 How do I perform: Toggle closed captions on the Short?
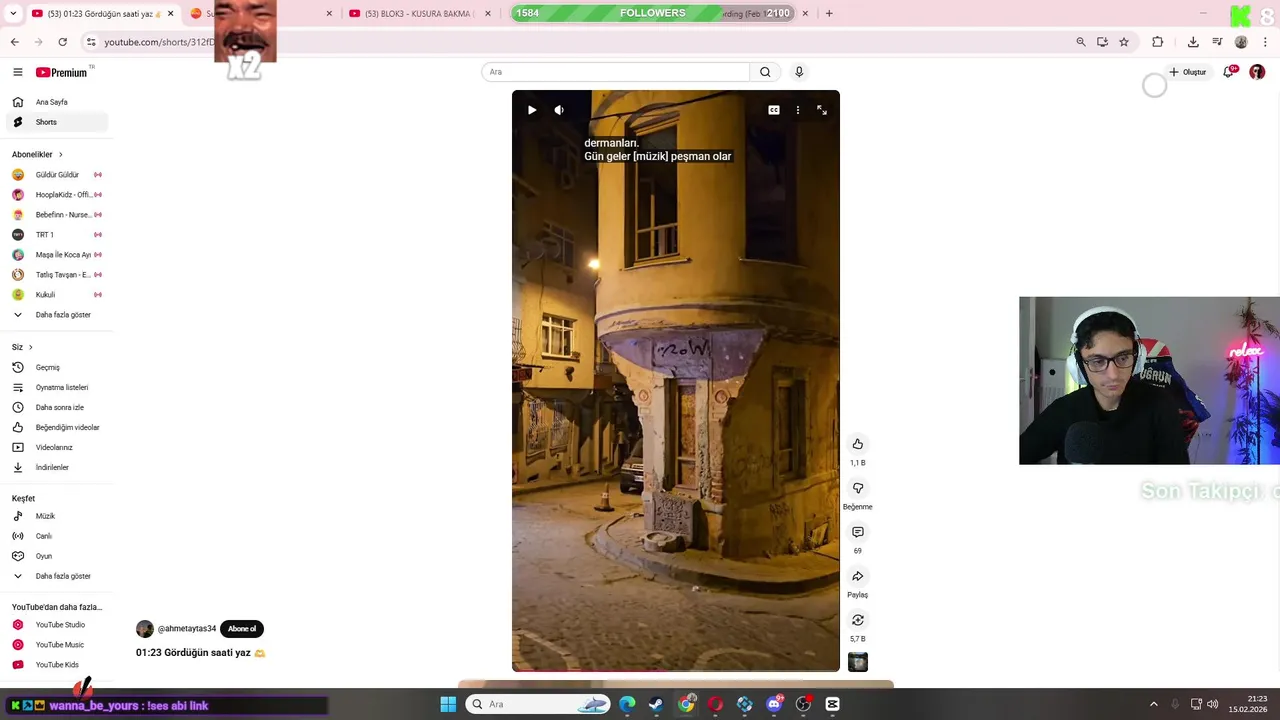pos(774,110)
